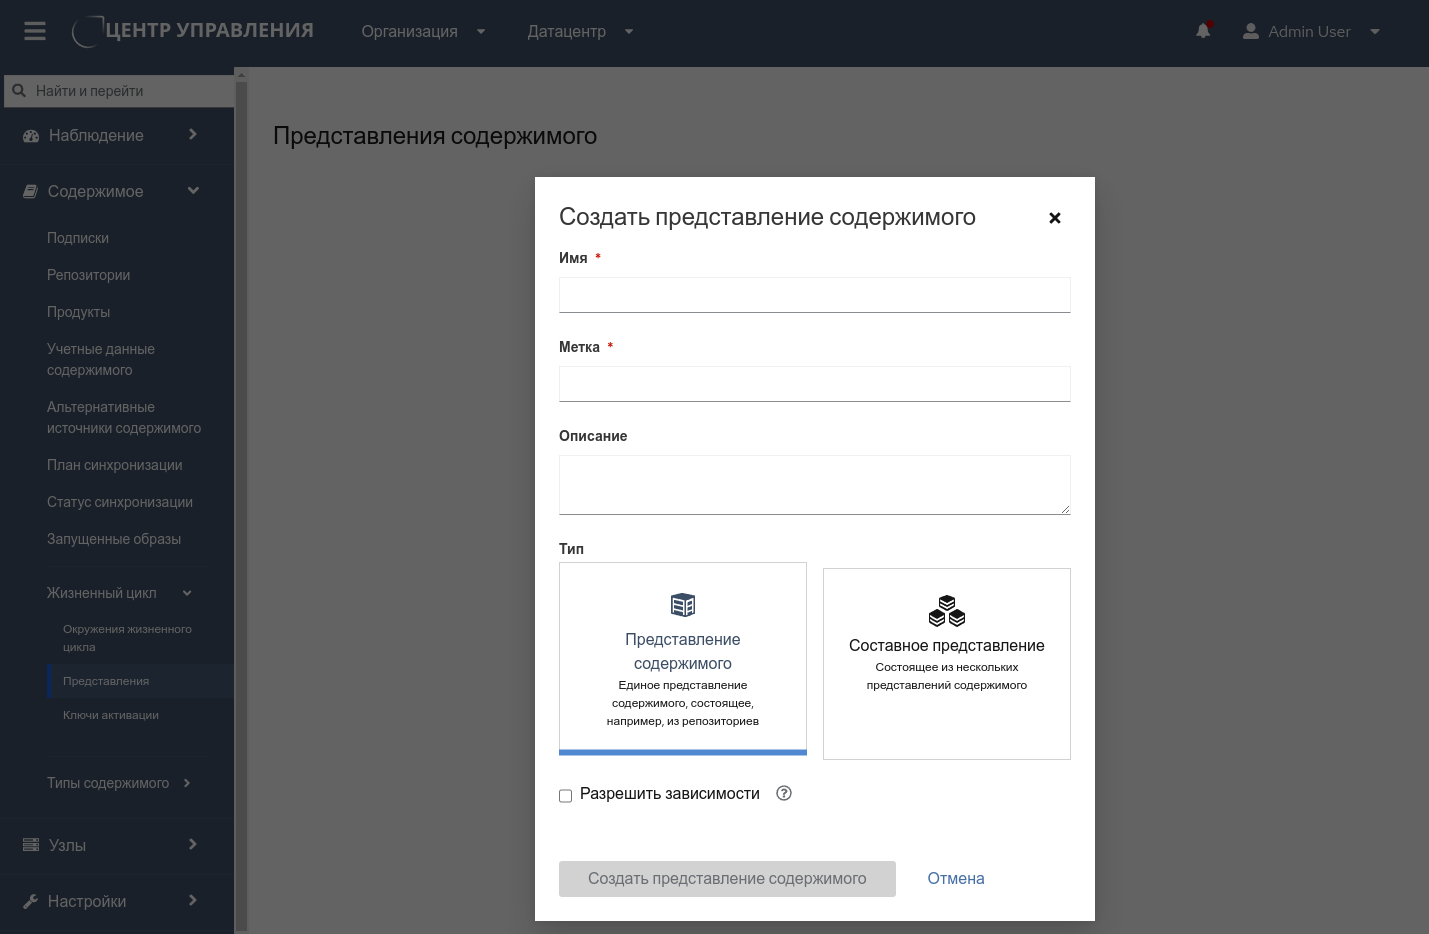Expand the Наблюдение sidebar section
The height and width of the screenshot is (934, 1429).
(x=110, y=135)
